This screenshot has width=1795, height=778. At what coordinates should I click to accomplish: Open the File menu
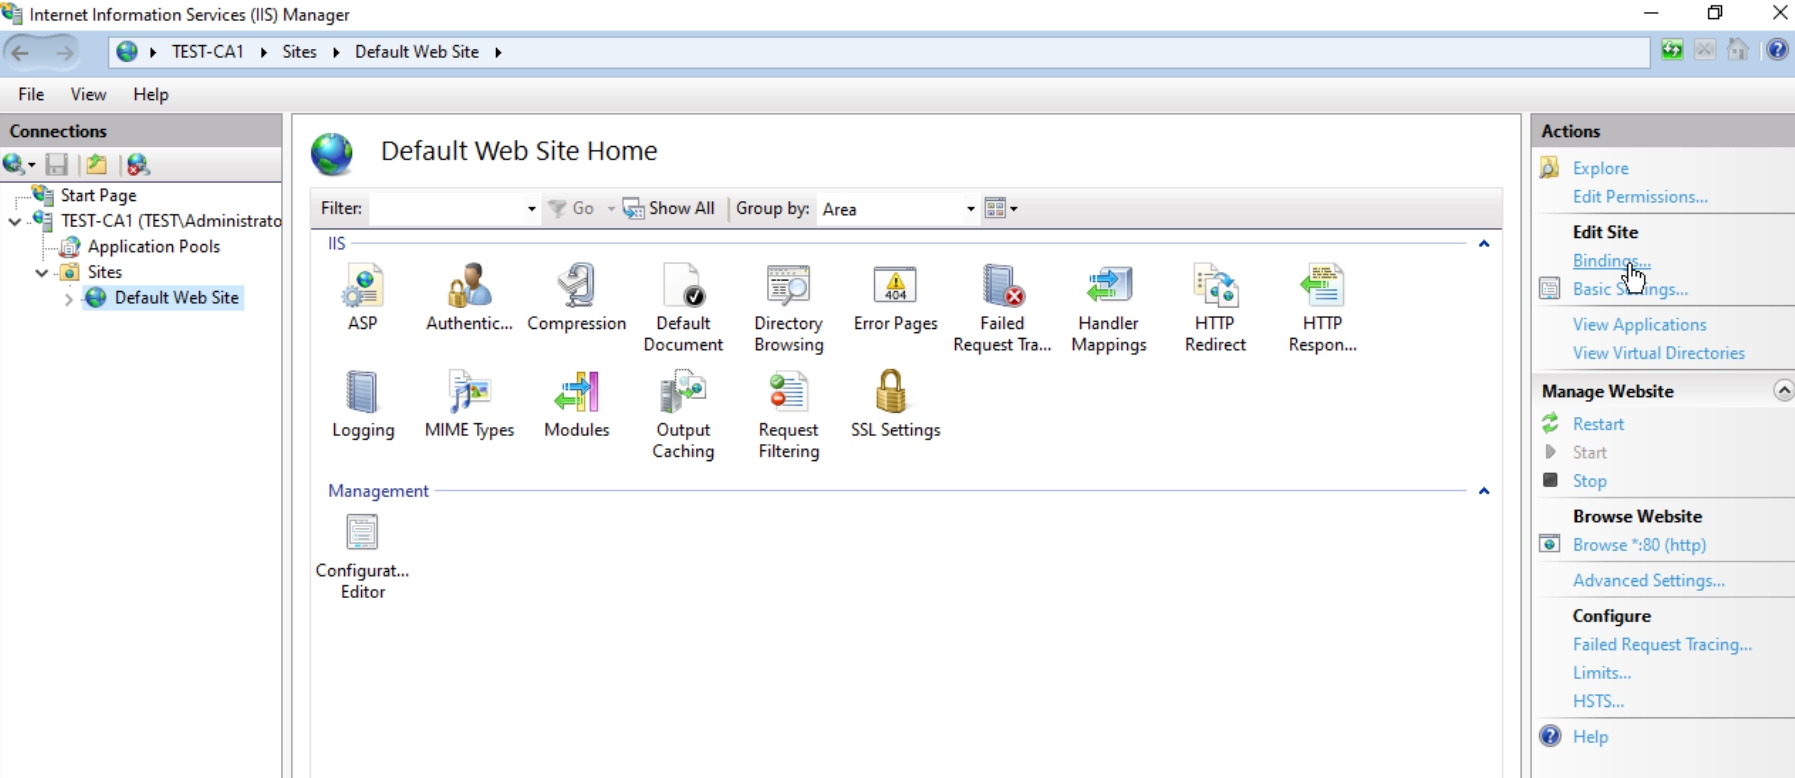31,94
